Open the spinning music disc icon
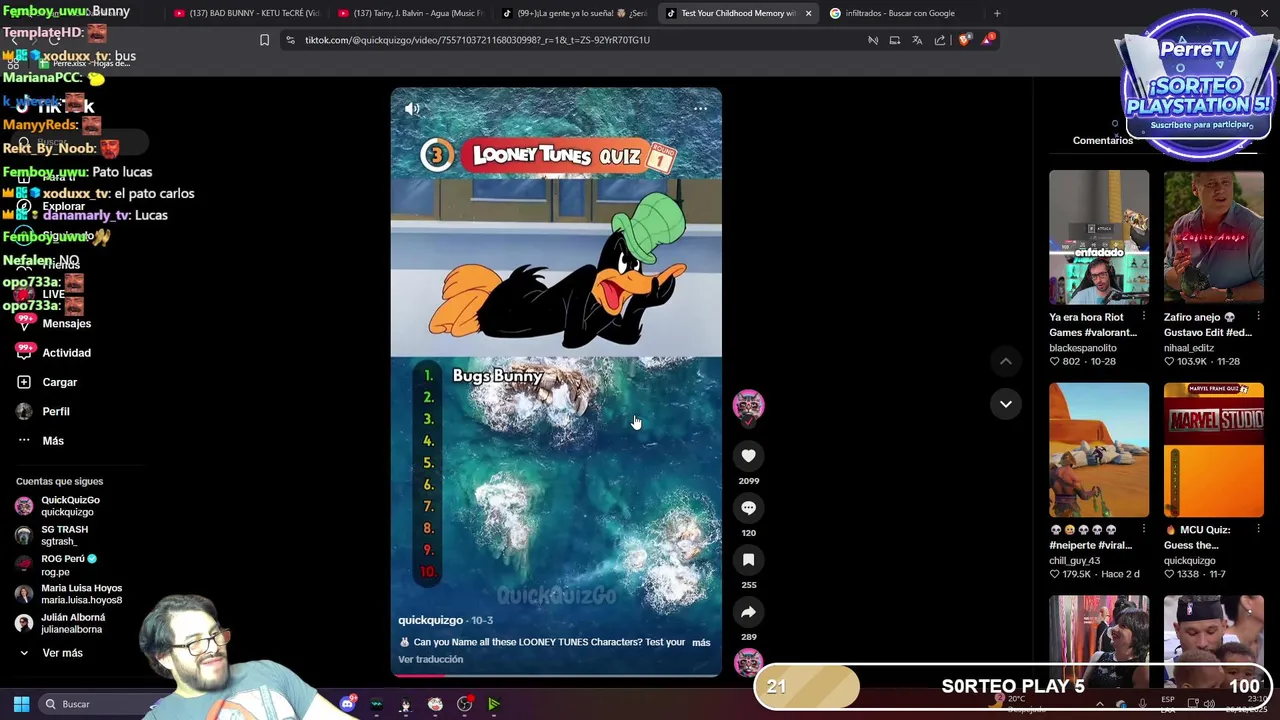1280x720 pixels. tap(748, 662)
